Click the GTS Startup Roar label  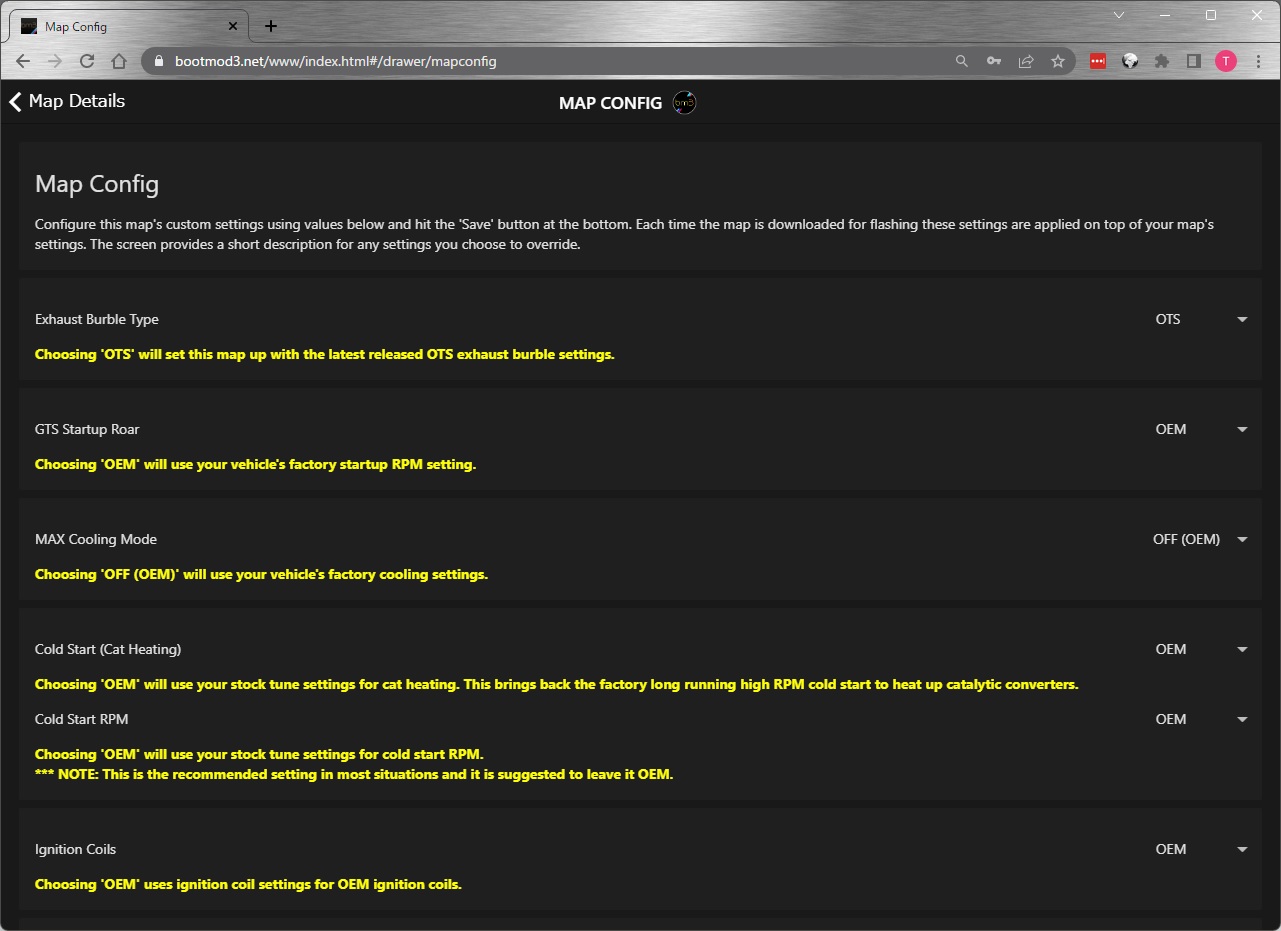[x=87, y=429]
